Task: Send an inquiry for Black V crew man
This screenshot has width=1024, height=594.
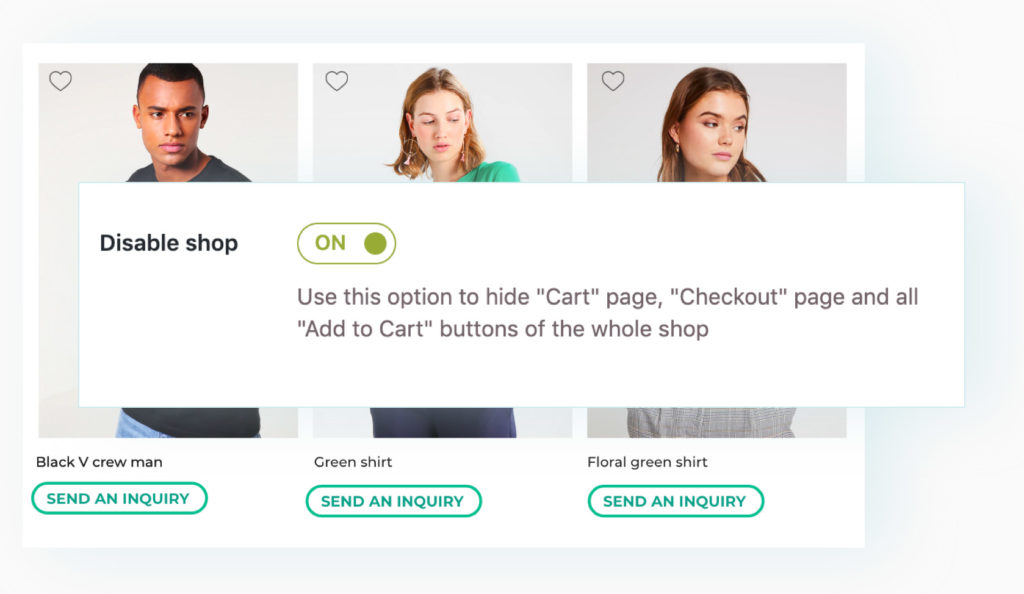Action: 119,498
